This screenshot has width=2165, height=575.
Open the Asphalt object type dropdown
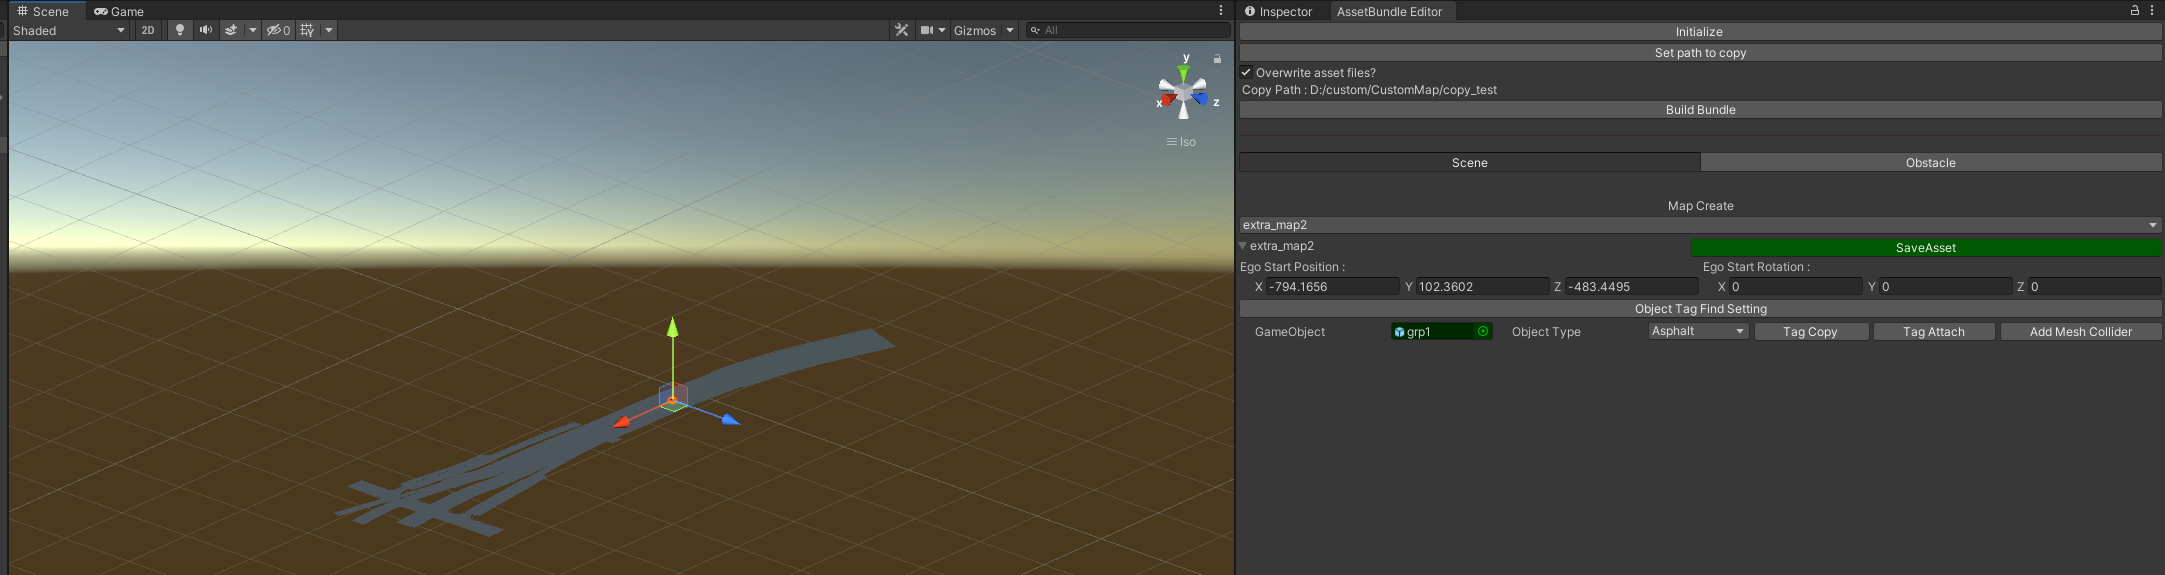(x=1698, y=331)
